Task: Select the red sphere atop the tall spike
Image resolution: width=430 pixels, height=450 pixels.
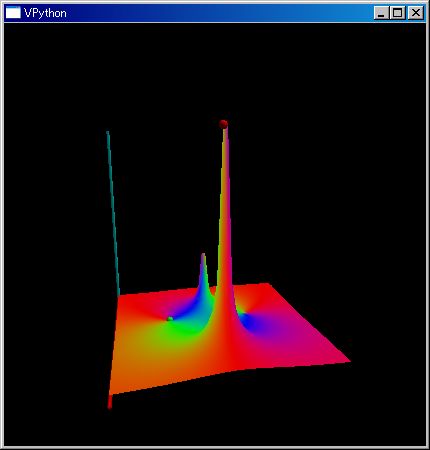Action: tap(223, 124)
